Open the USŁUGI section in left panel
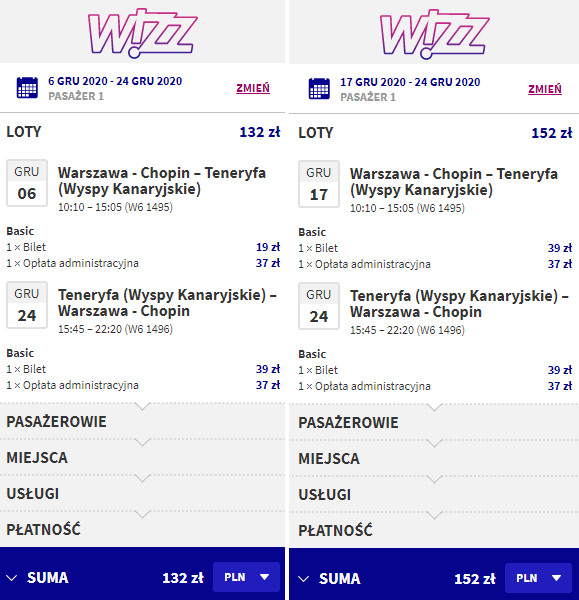The image size is (579, 600). point(142,494)
